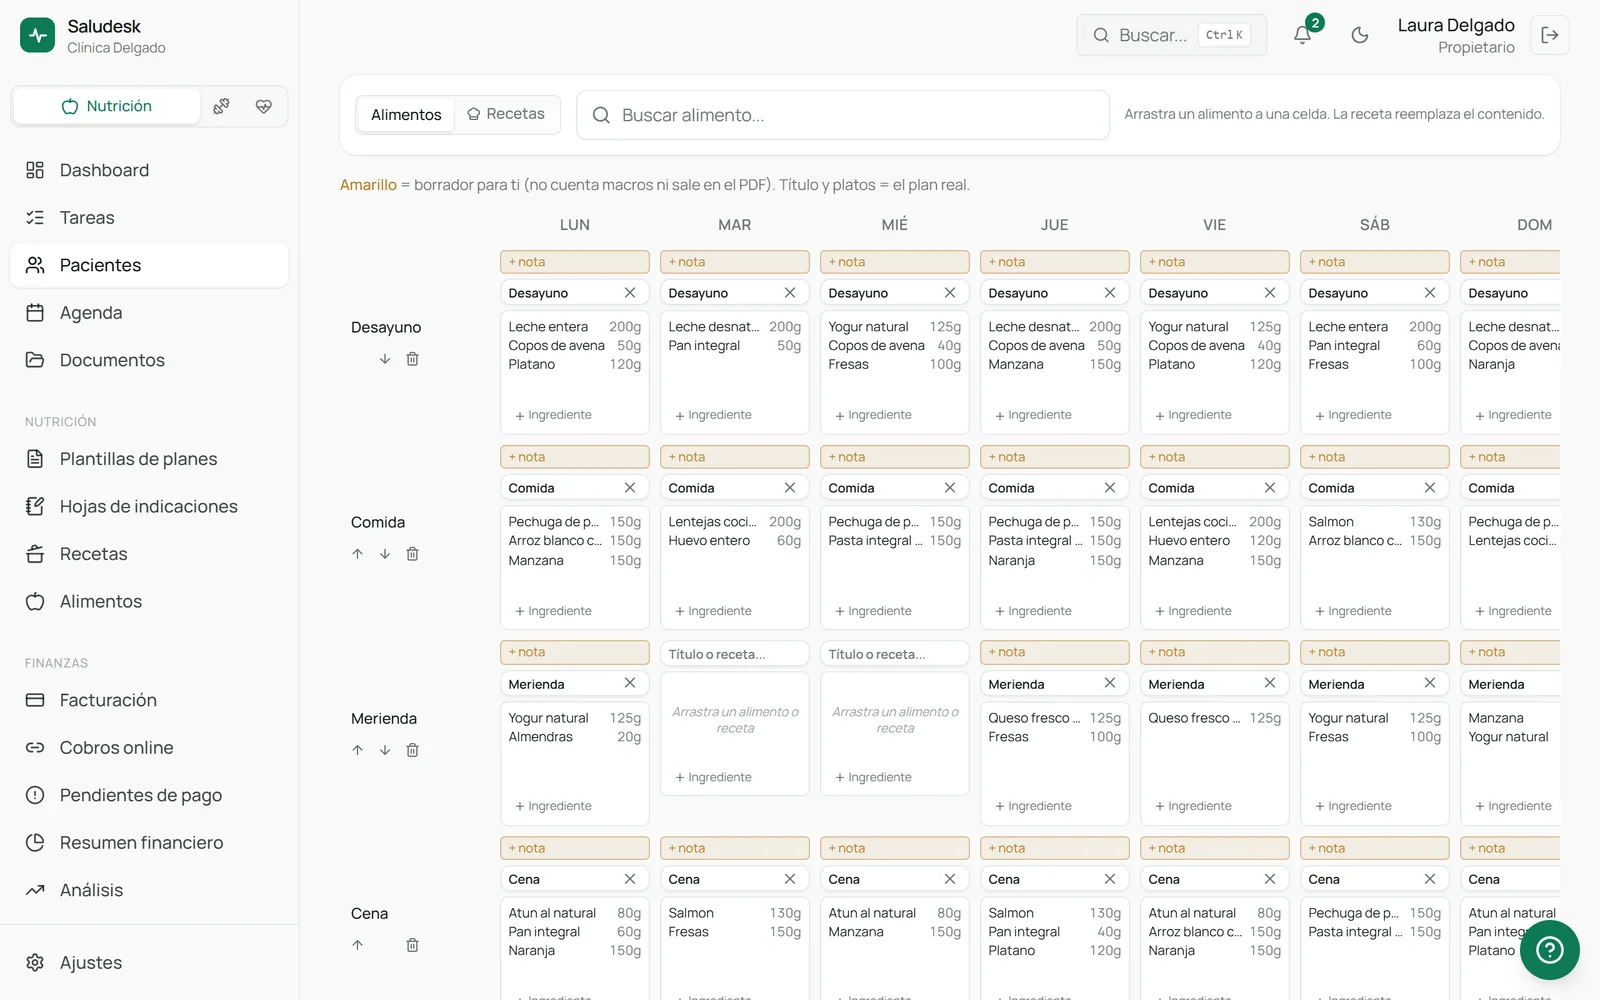Clear Thursday Merienda title
Screen dimensions: 1600x1000
1110,683
